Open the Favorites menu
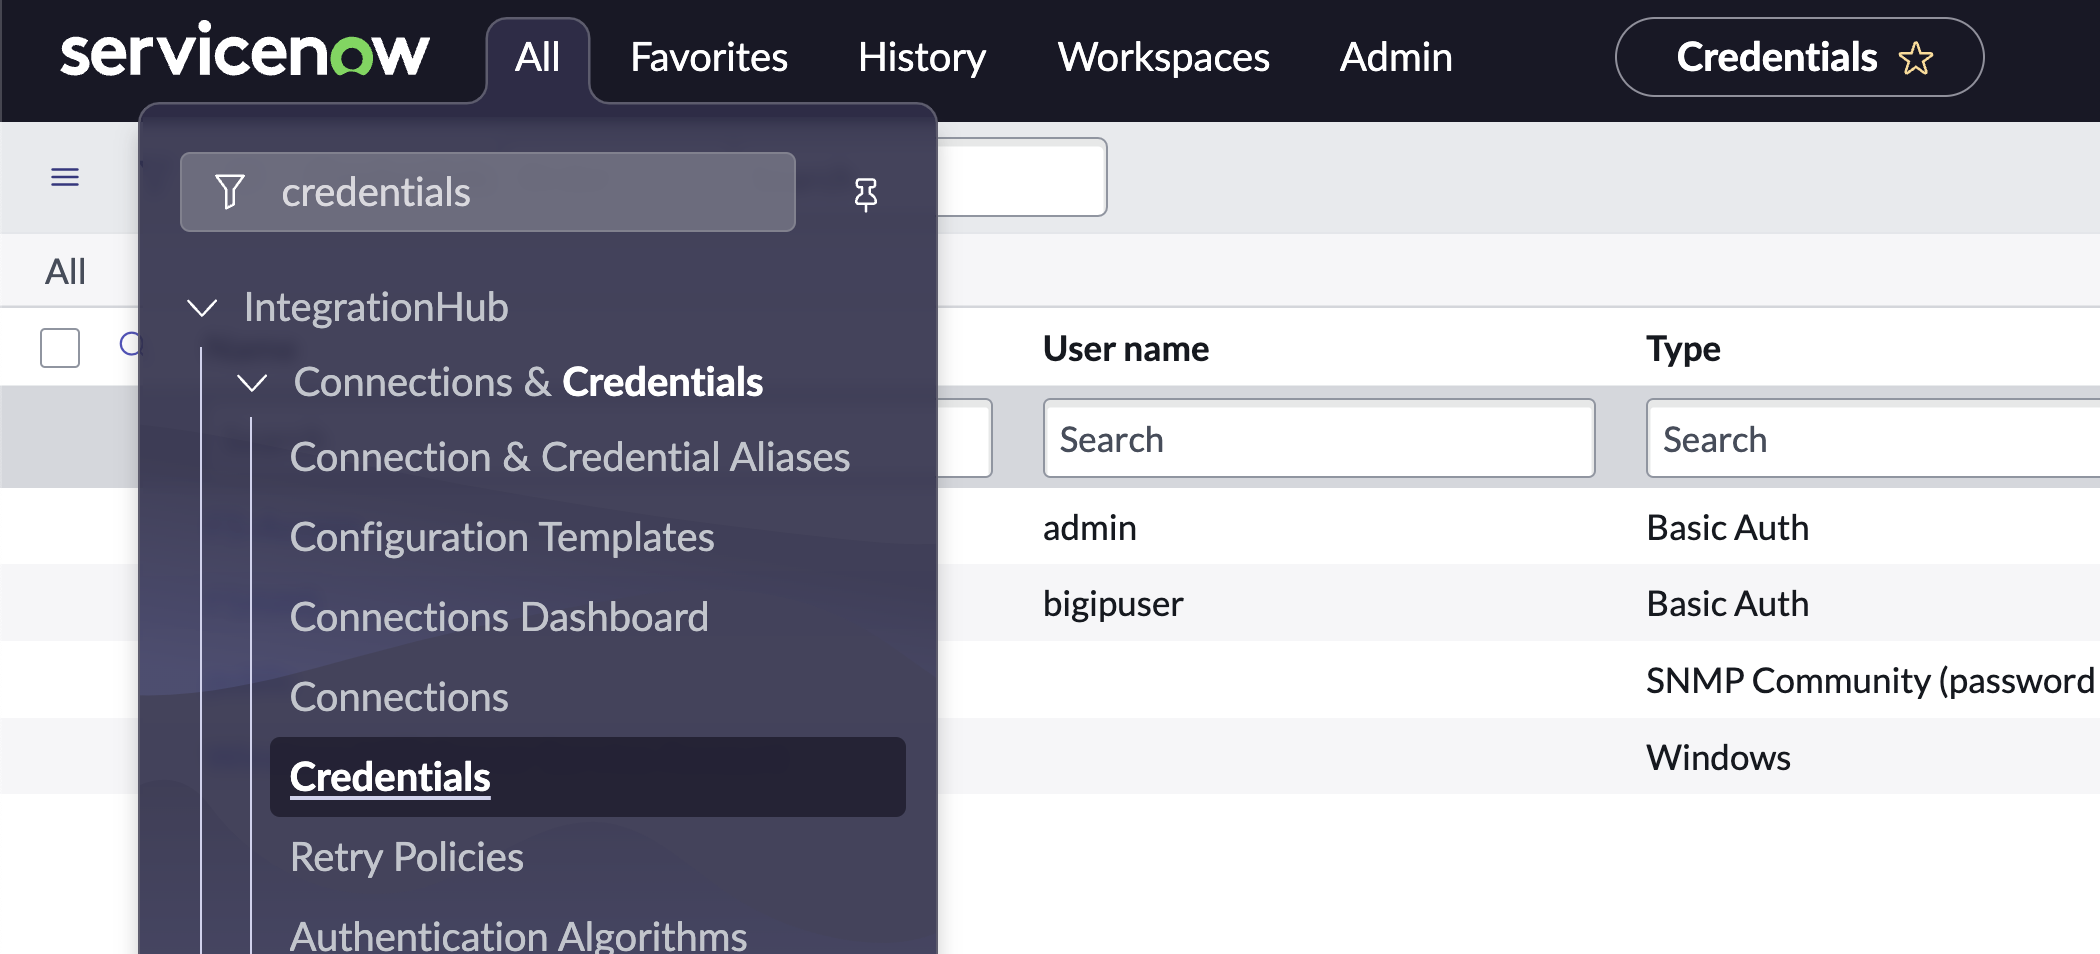Viewport: 2100px width, 954px height. point(708,58)
